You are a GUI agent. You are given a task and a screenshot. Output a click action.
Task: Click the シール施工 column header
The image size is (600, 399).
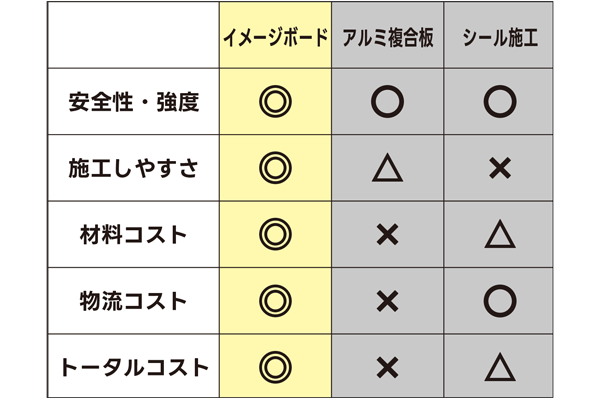[x=500, y=37]
